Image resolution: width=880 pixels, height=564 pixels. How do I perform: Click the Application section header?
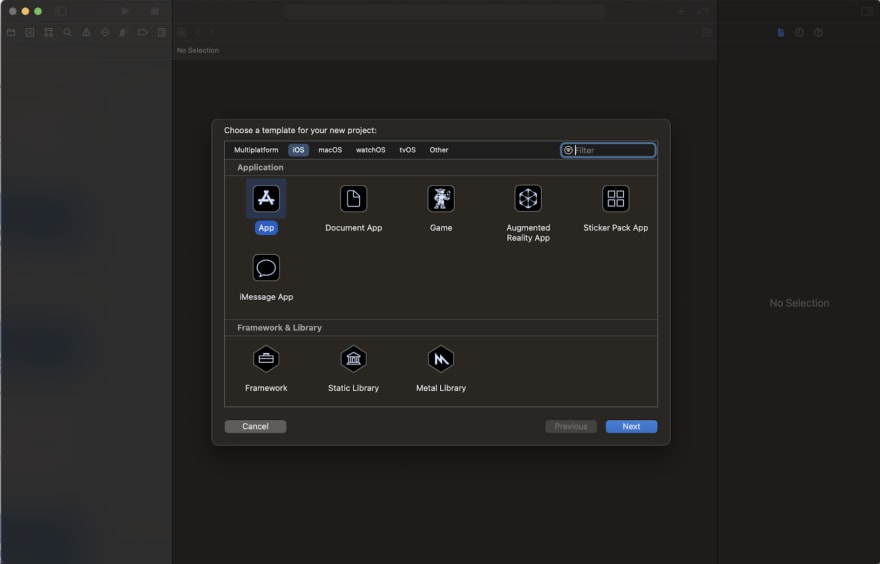pyautogui.click(x=260, y=167)
